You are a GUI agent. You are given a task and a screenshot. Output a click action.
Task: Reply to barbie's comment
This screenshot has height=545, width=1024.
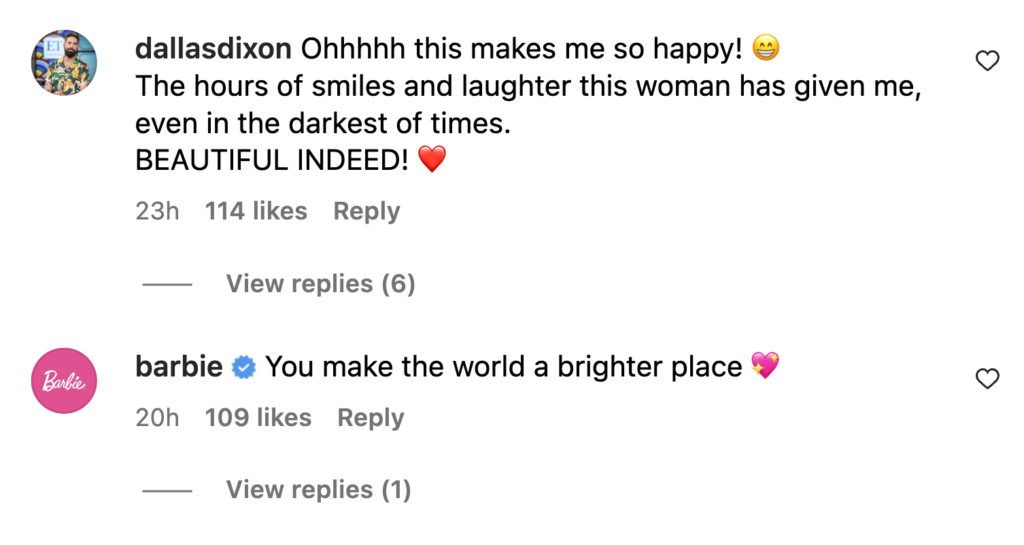click(370, 418)
